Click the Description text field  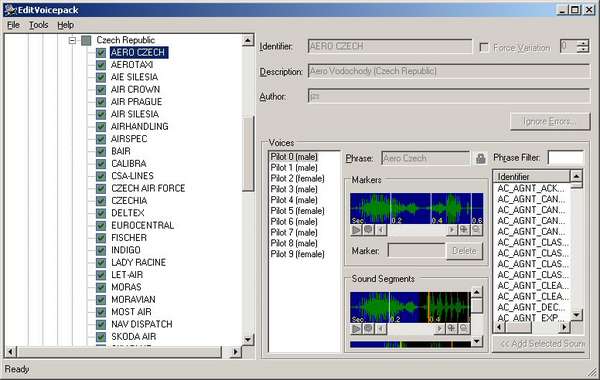449,72
